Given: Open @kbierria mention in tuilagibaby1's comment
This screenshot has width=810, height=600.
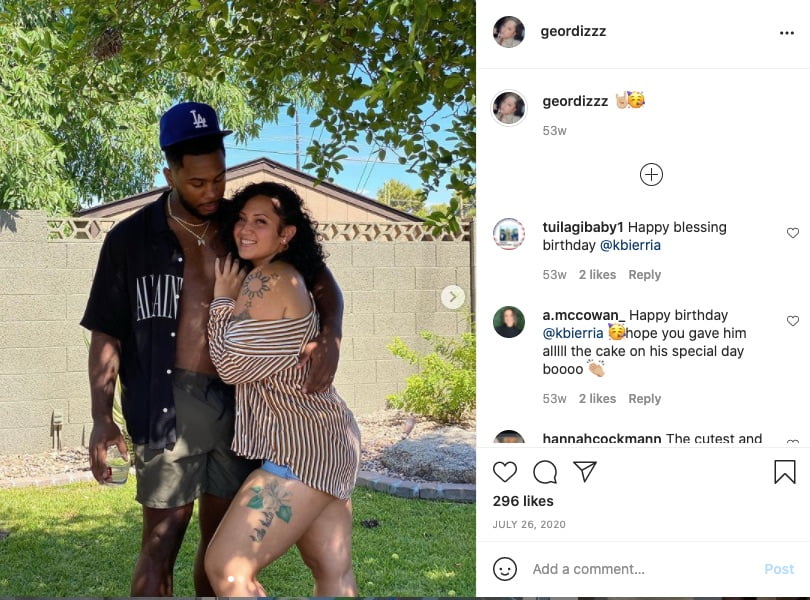Looking at the screenshot, I should tap(630, 245).
